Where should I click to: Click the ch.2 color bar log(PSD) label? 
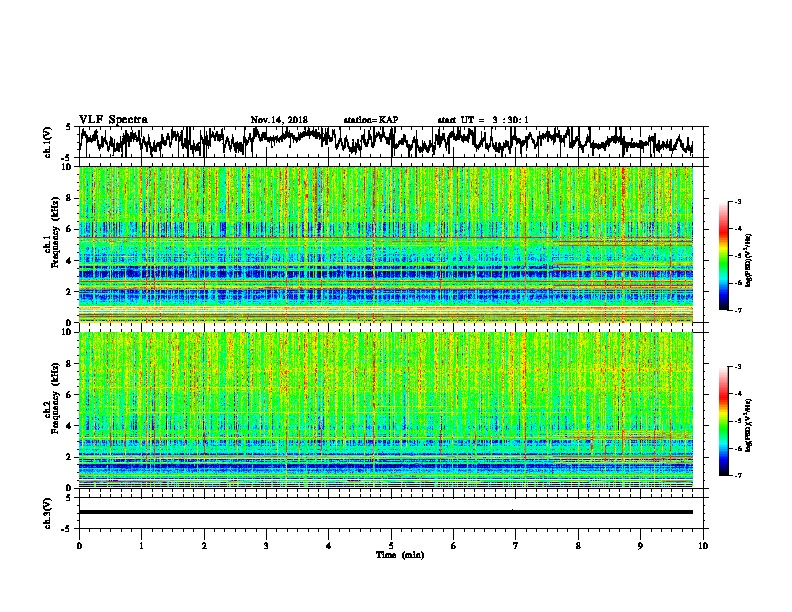(x=749, y=425)
